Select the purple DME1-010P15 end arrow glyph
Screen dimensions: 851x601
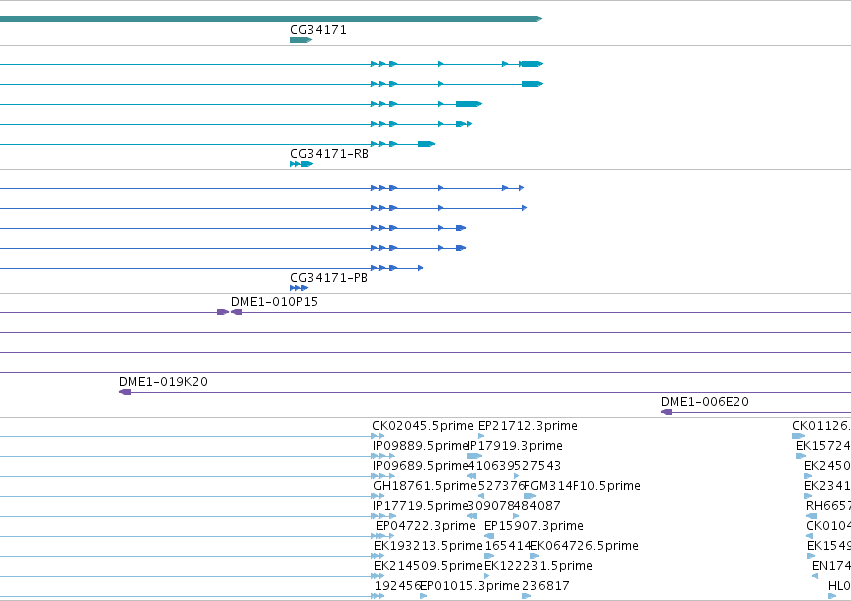[236, 312]
